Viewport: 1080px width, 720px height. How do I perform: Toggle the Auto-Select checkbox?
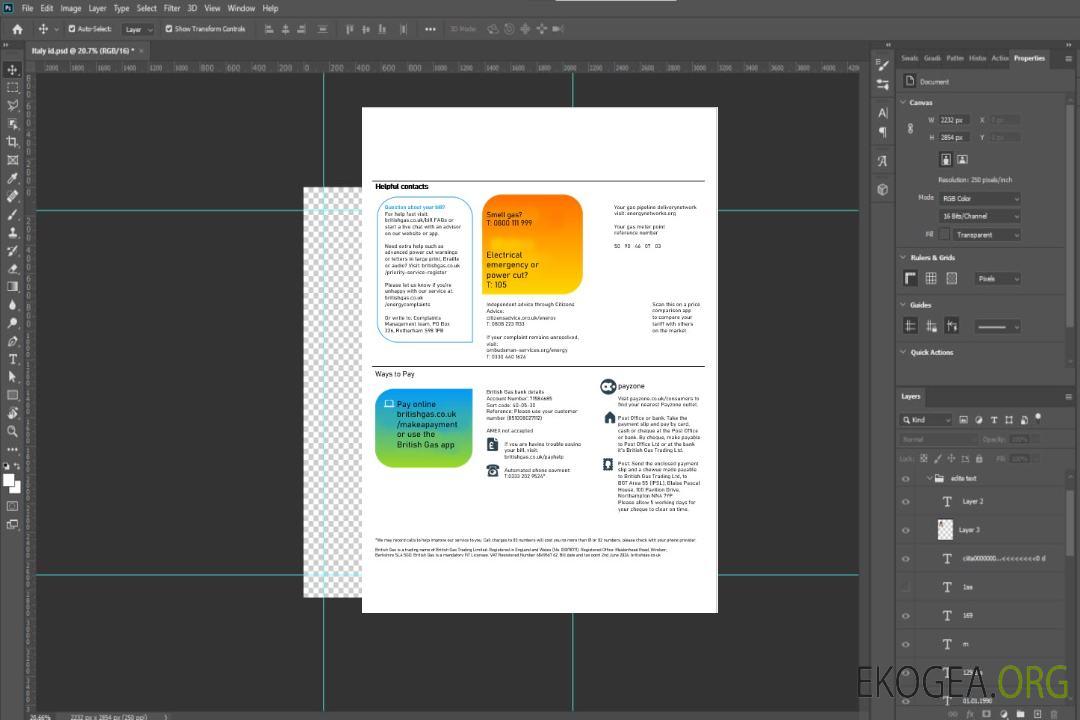click(72, 29)
